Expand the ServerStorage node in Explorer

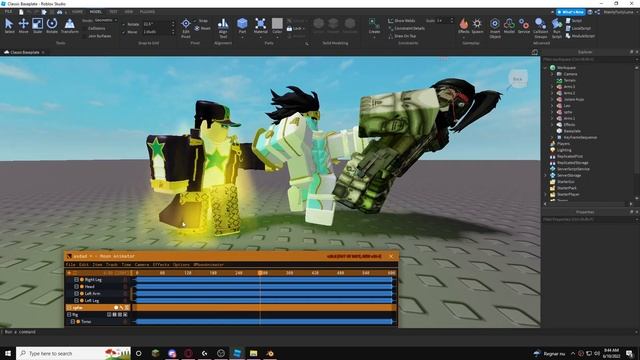546,176
